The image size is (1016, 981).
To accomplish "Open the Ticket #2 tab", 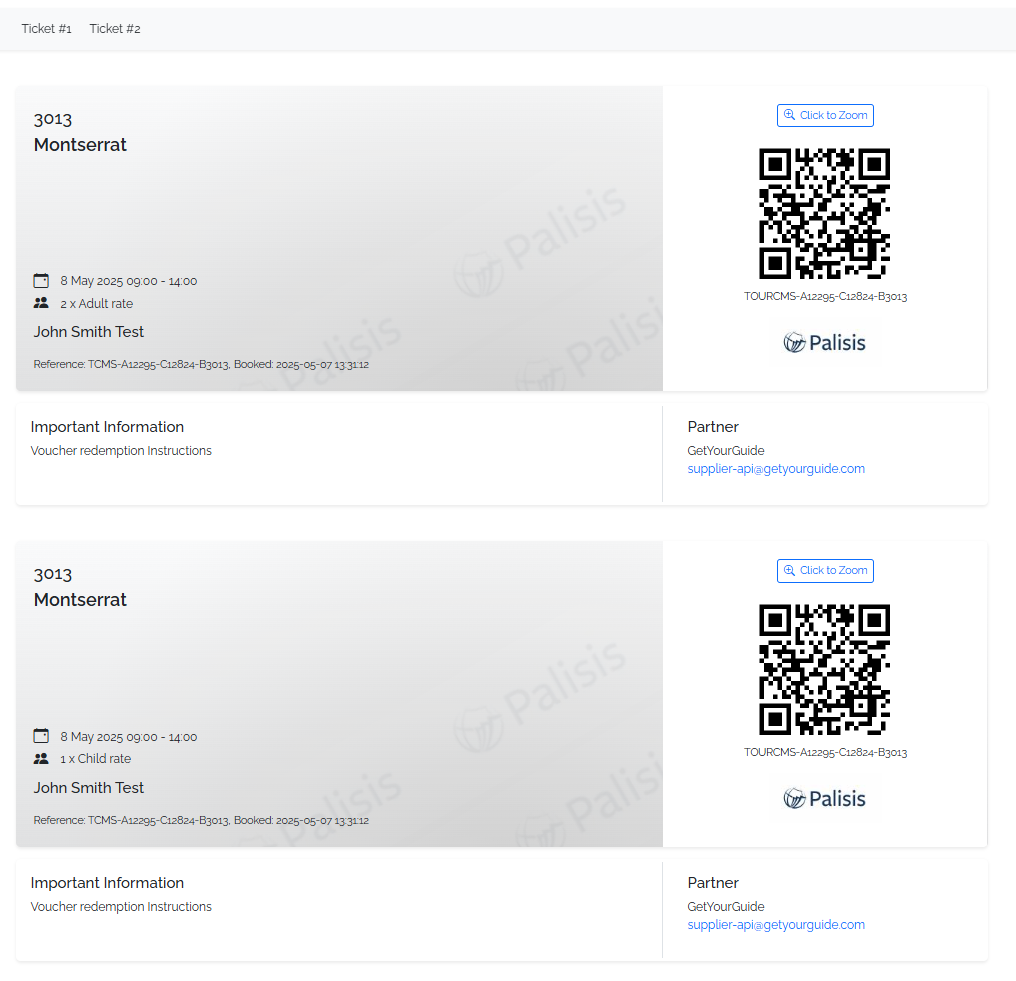I will click(115, 29).
